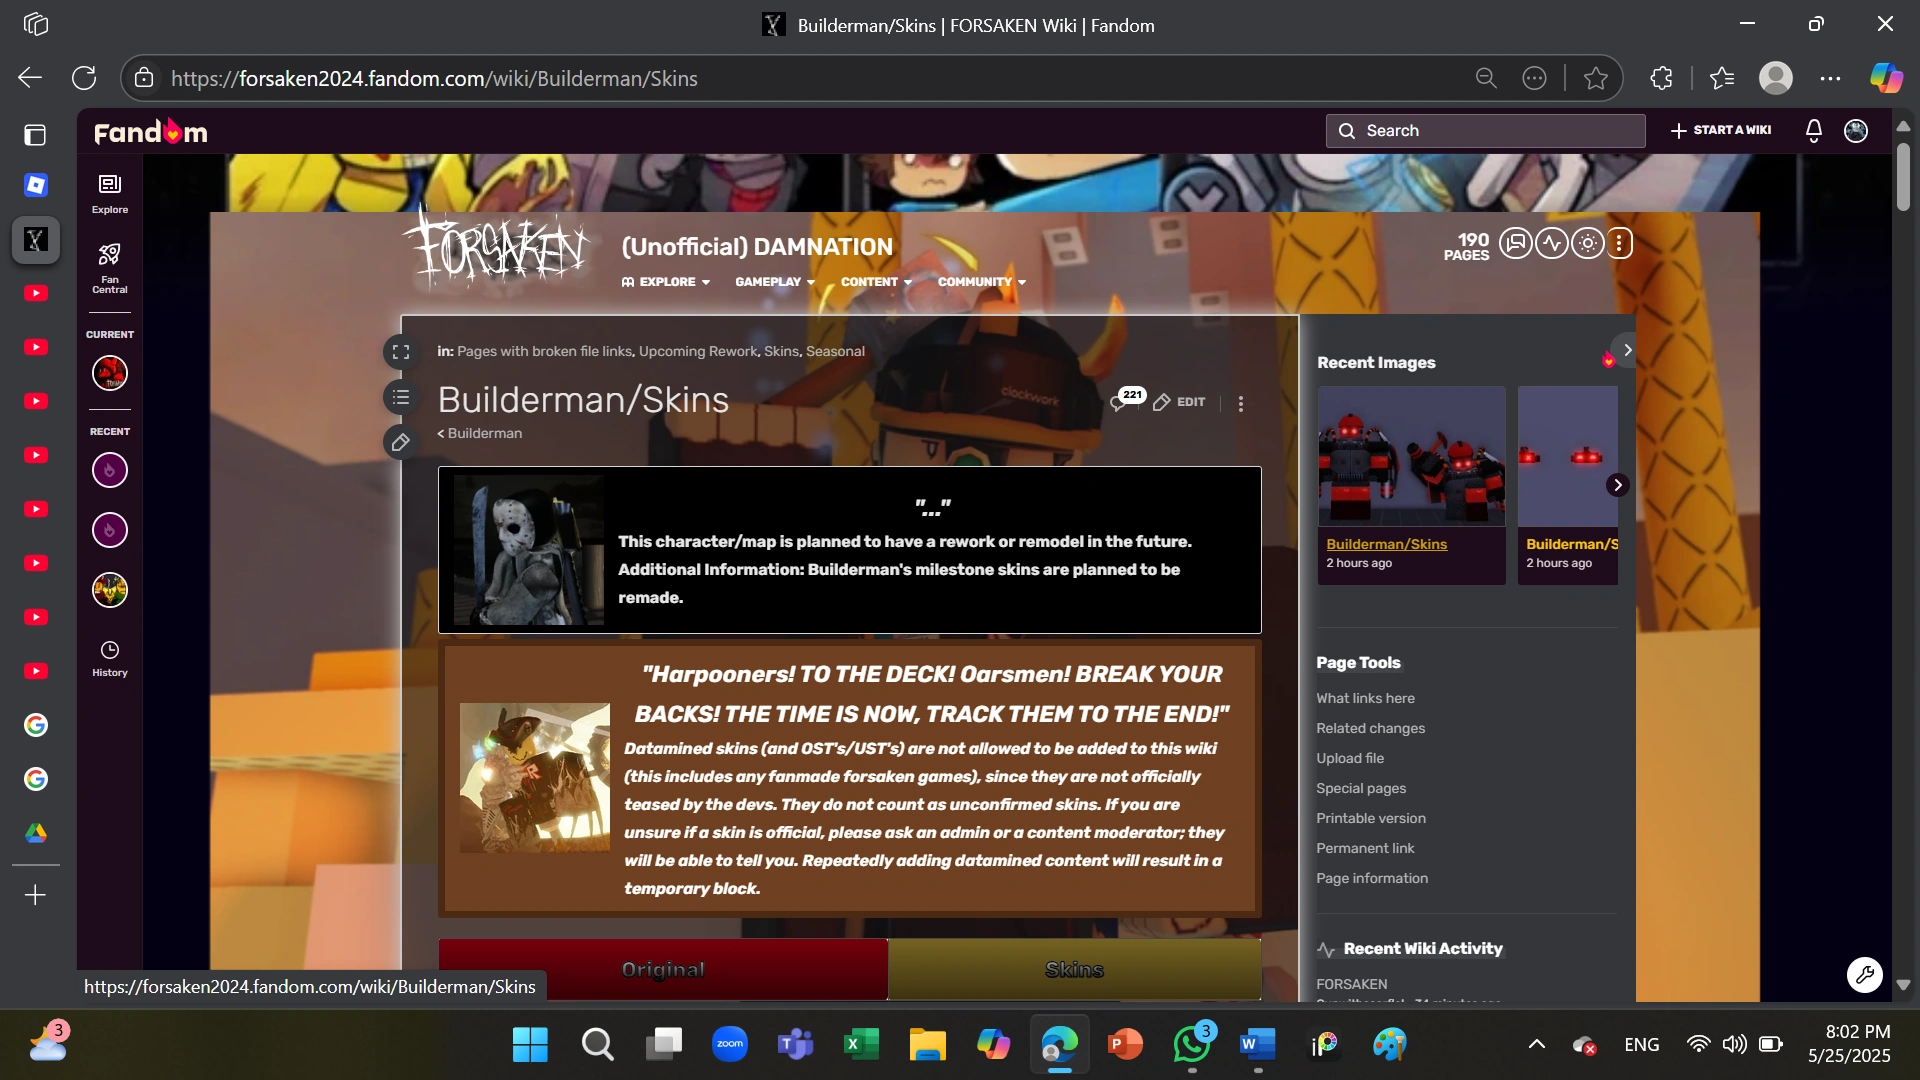Open Fandom notifications bell
The image size is (1920, 1080).
point(1813,131)
